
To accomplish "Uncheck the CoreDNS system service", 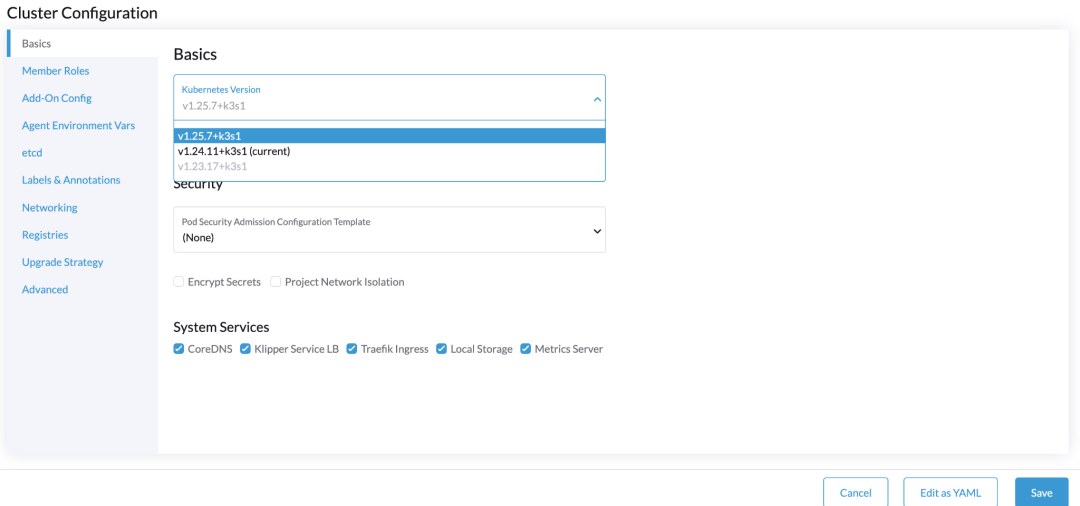I will coord(179,349).
